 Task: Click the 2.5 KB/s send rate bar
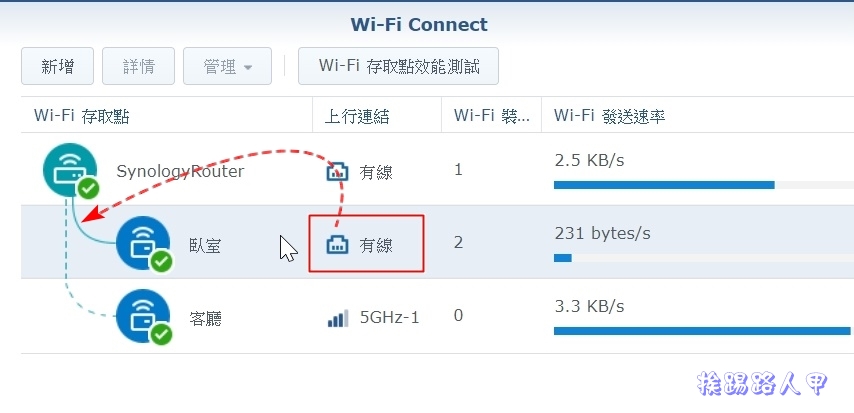click(704, 185)
